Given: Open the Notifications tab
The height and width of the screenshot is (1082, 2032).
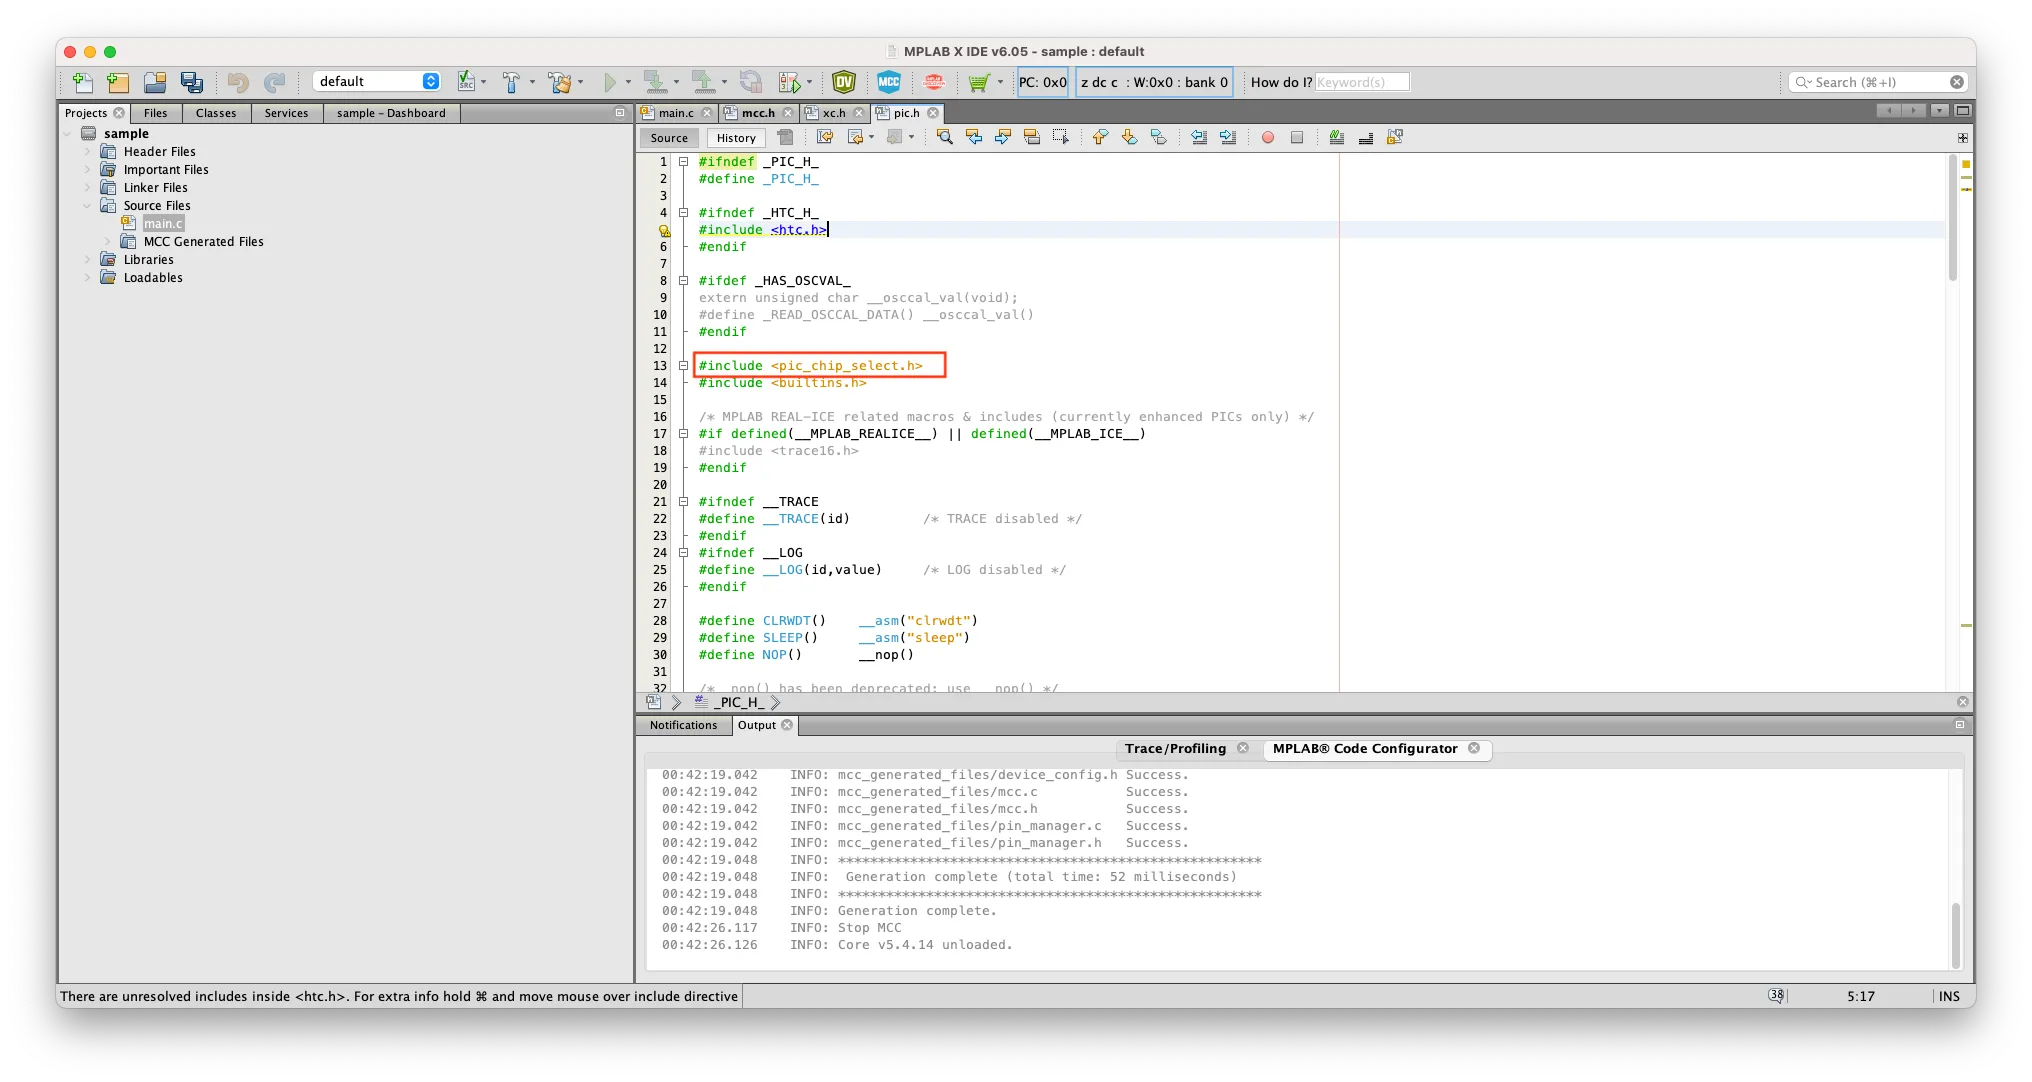Looking at the screenshot, I should [x=683, y=725].
